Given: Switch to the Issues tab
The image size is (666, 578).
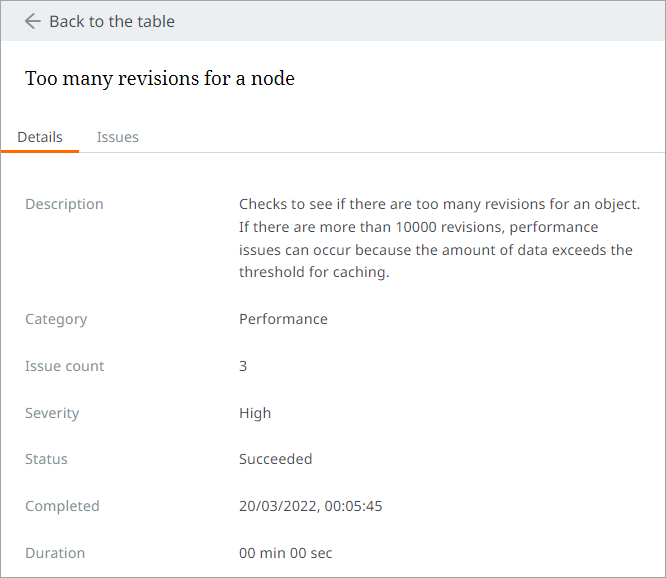Looking at the screenshot, I should click(x=117, y=137).
